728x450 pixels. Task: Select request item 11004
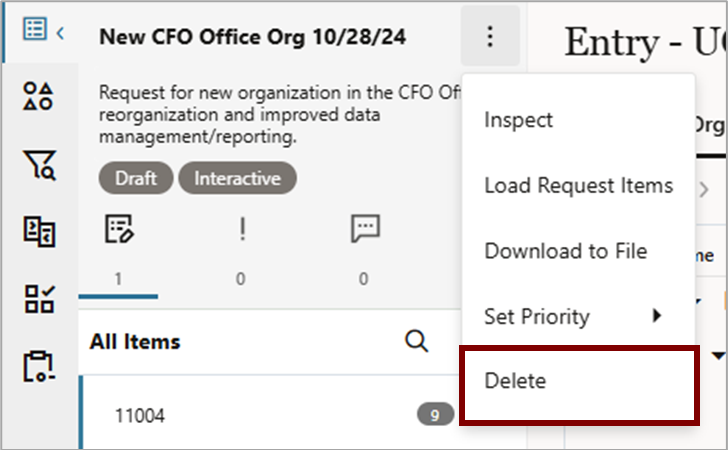pyautogui.click(x=140, y=415)
